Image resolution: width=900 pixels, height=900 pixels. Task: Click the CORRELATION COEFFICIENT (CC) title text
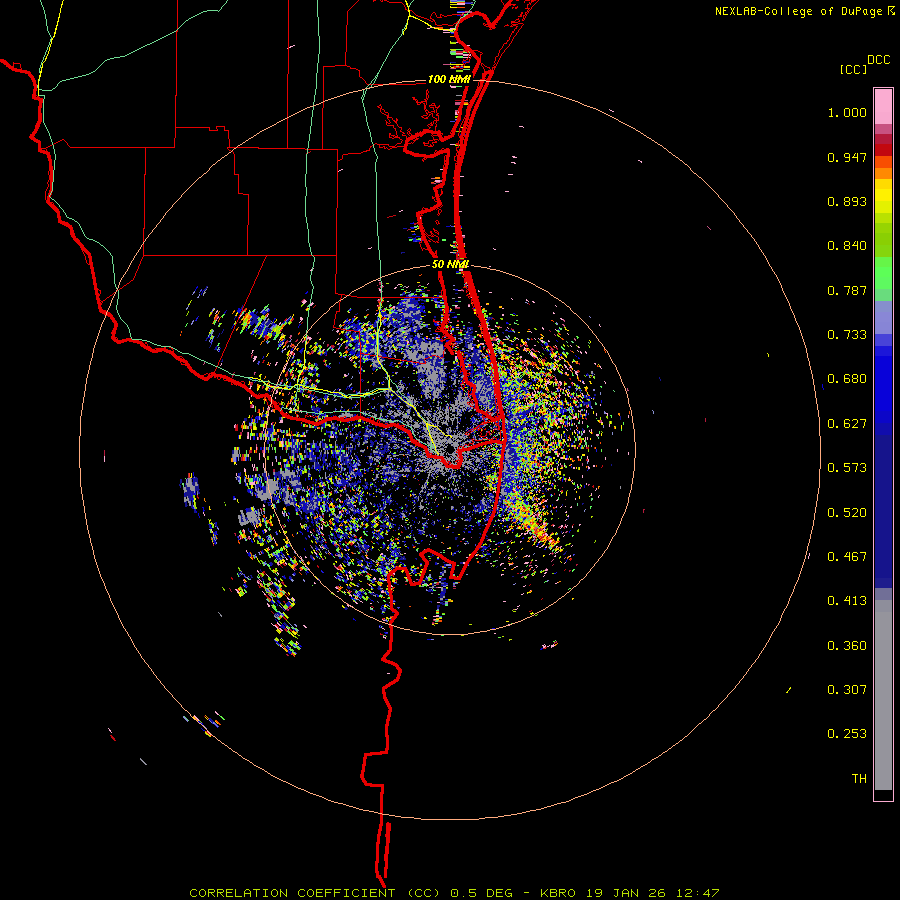pyautogui.click(x=316, y=893)
